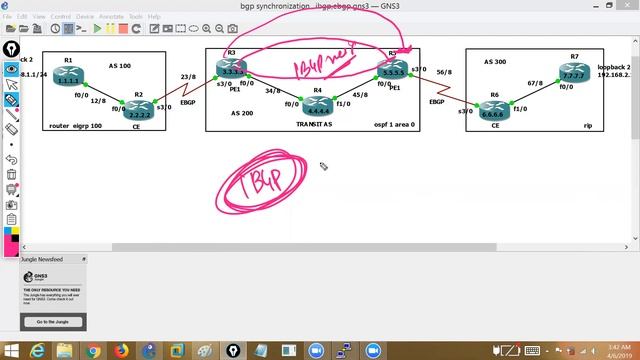Select router R7 with 7.7.7.7
Viewport: 640px width, 360px height.
click(574, 73)
